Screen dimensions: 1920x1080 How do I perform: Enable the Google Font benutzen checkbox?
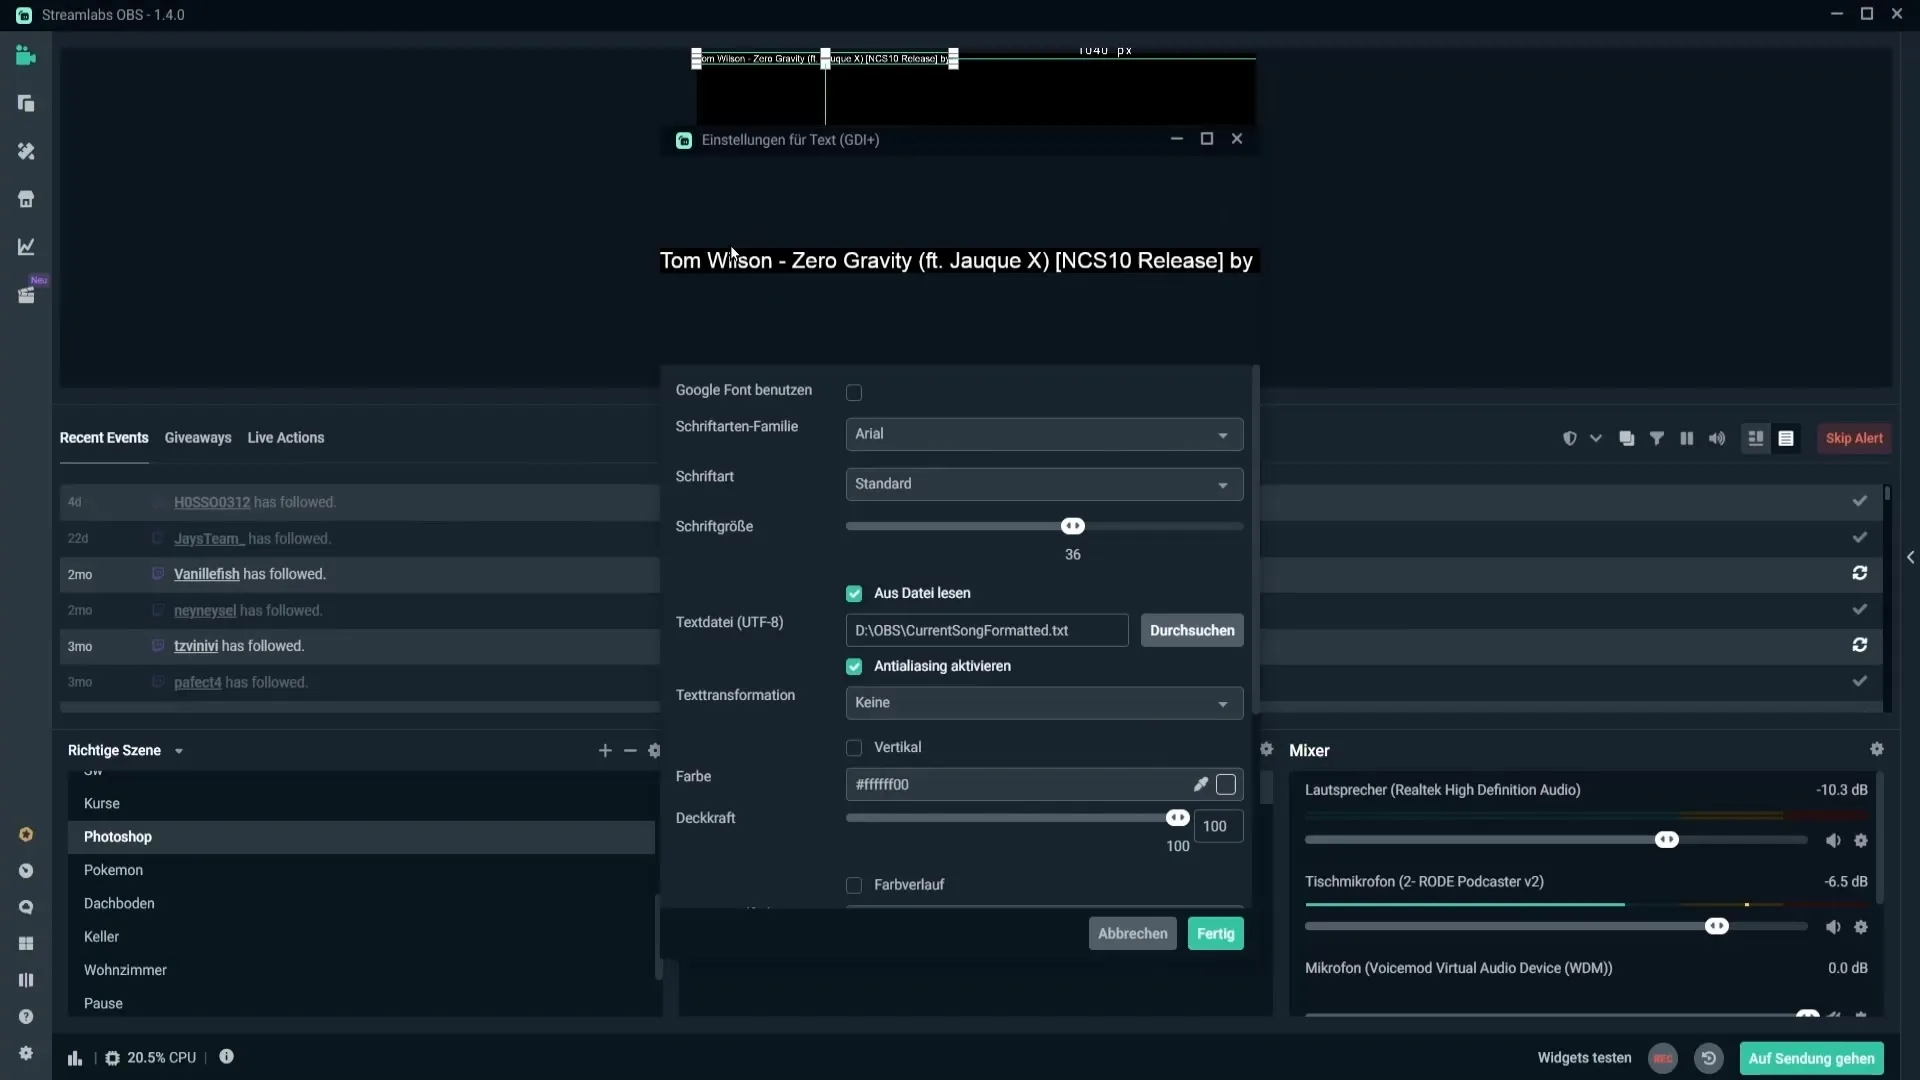[x=854, y=393]
